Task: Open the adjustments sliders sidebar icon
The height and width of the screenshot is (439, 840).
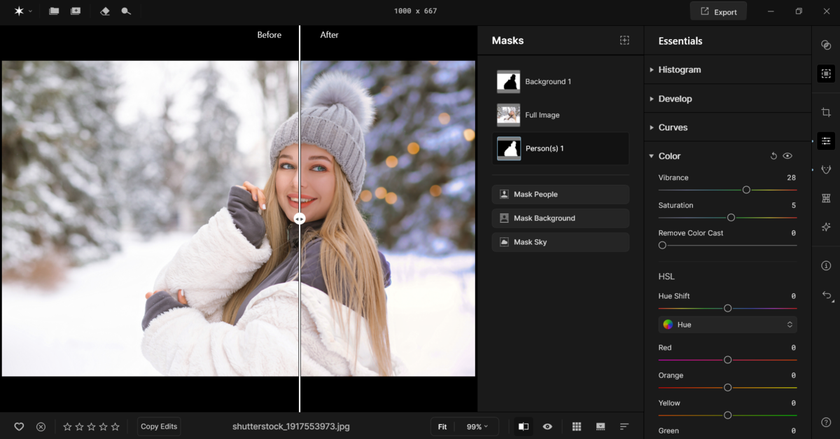Action: tap(826, 141)
